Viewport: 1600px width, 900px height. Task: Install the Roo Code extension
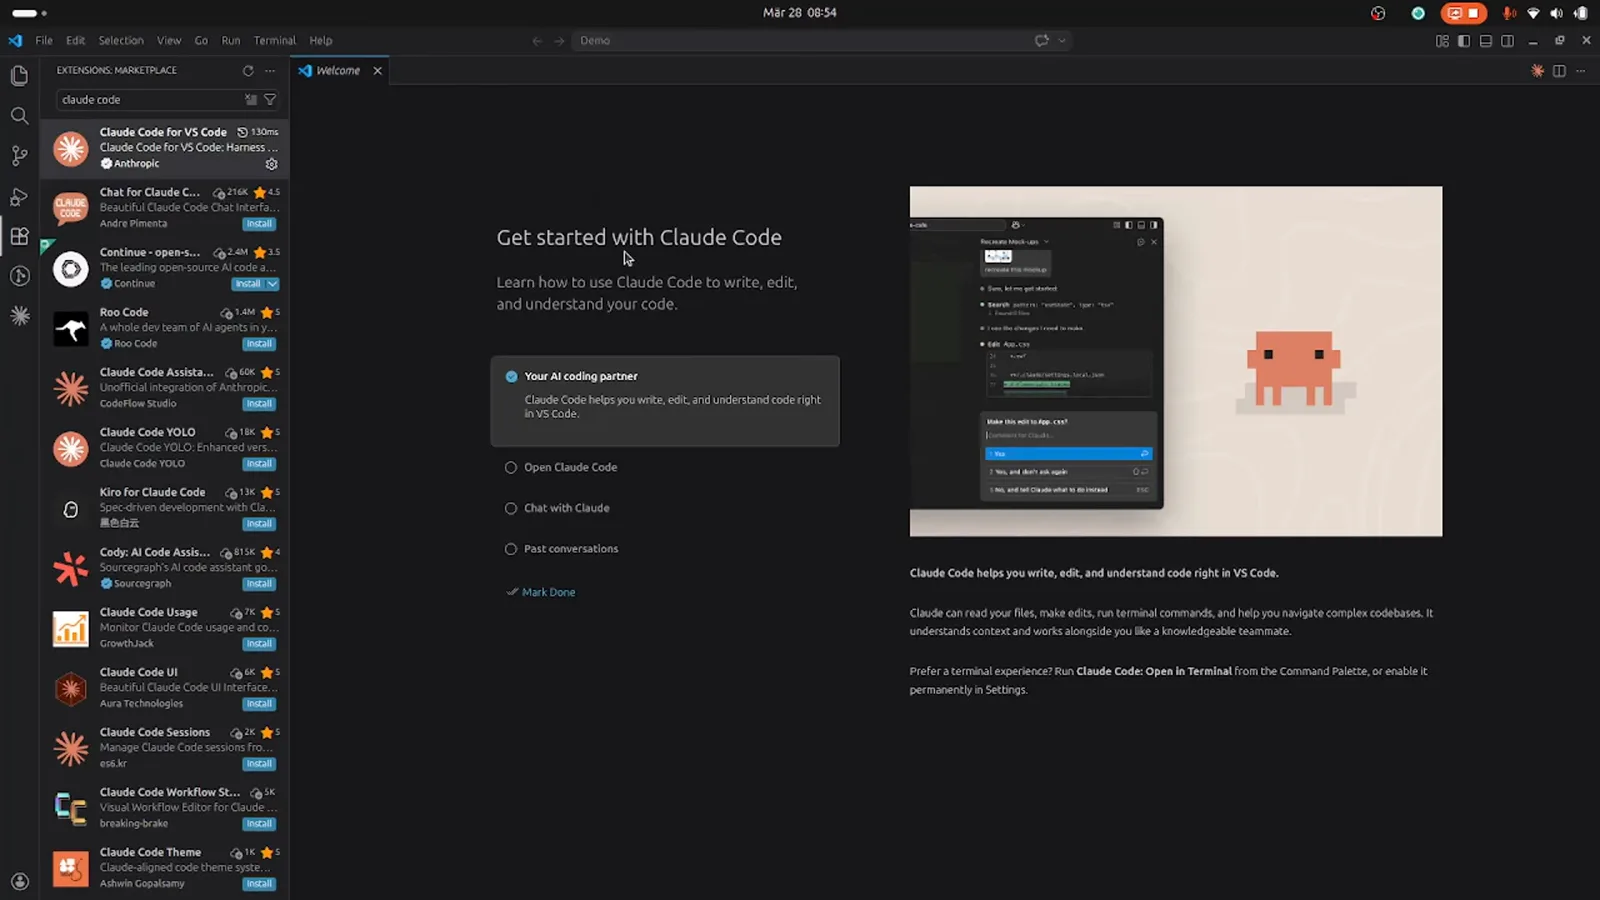tap(259, 344)
